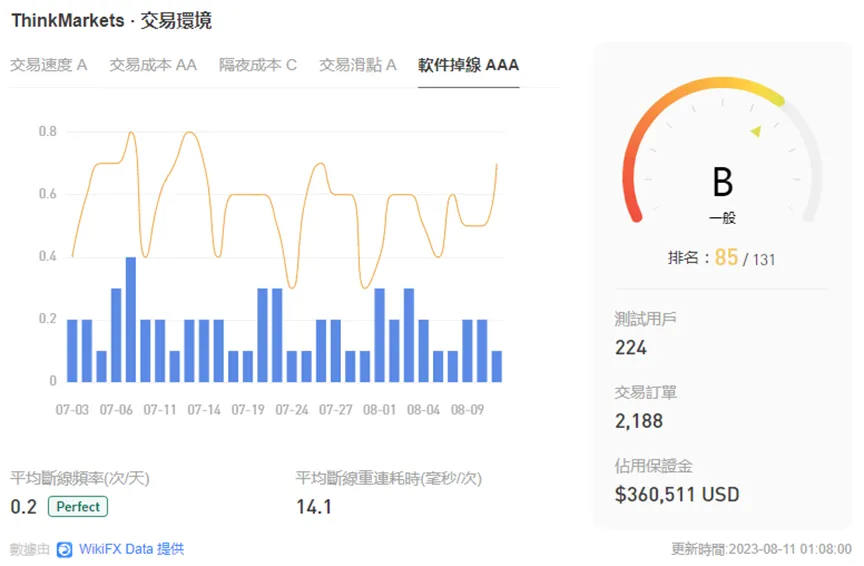Click the ranking number 85
The height and width of the screenshot is (566, 864).
tap(726, 257)
